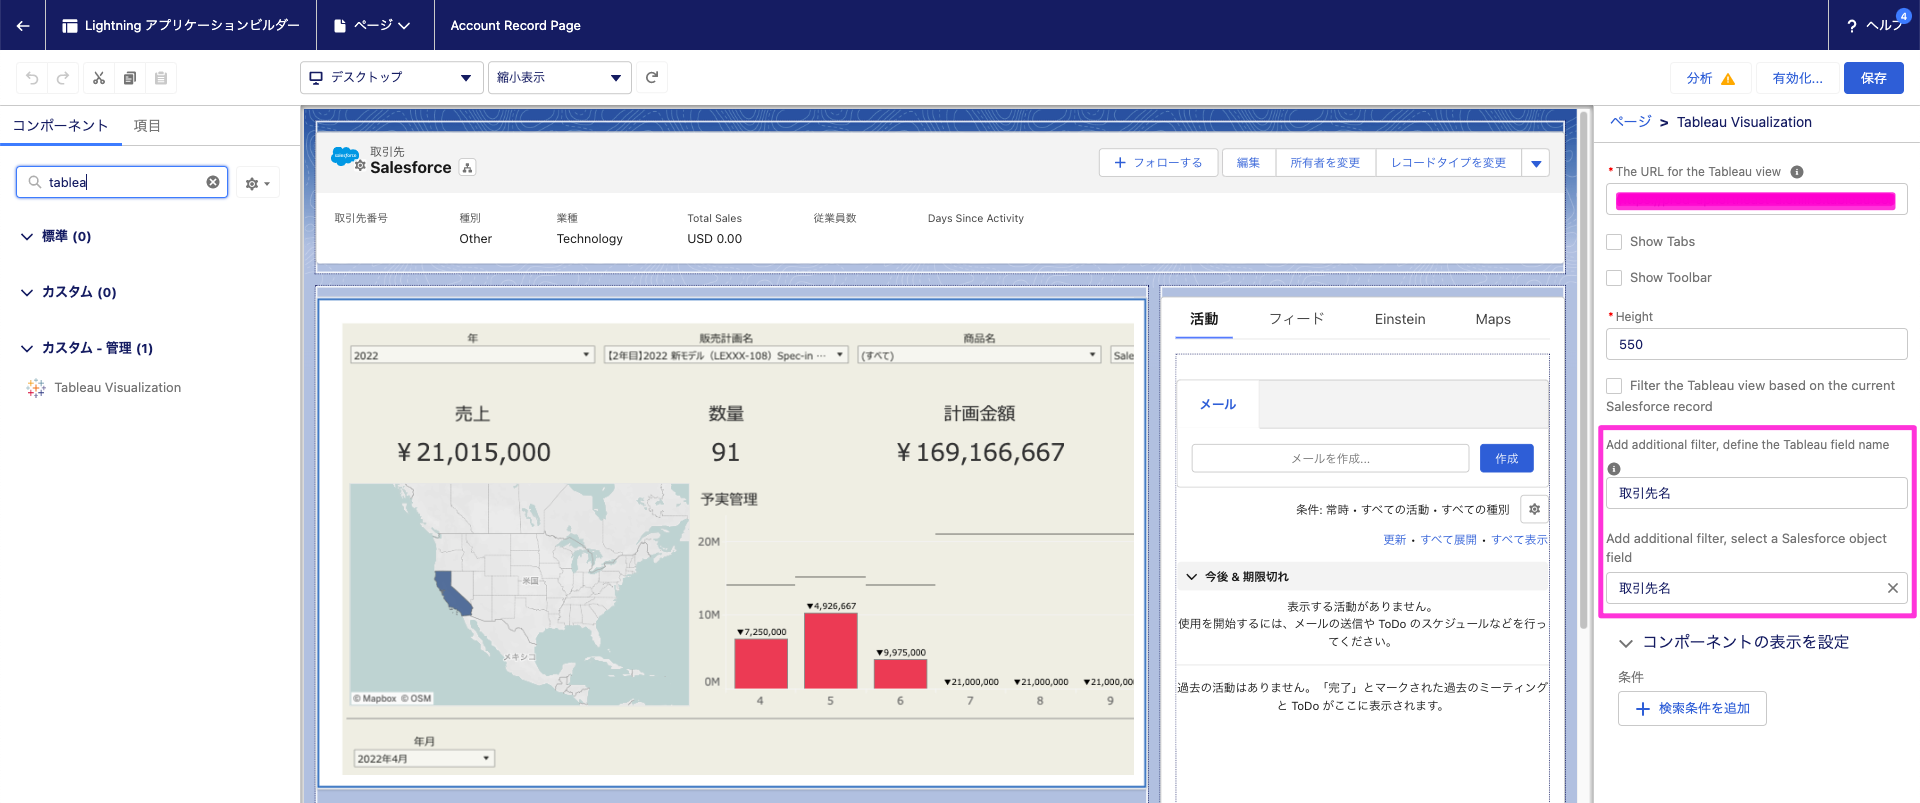Click California on the map
Screen dimensions: 1920x803
click(452, 591)
